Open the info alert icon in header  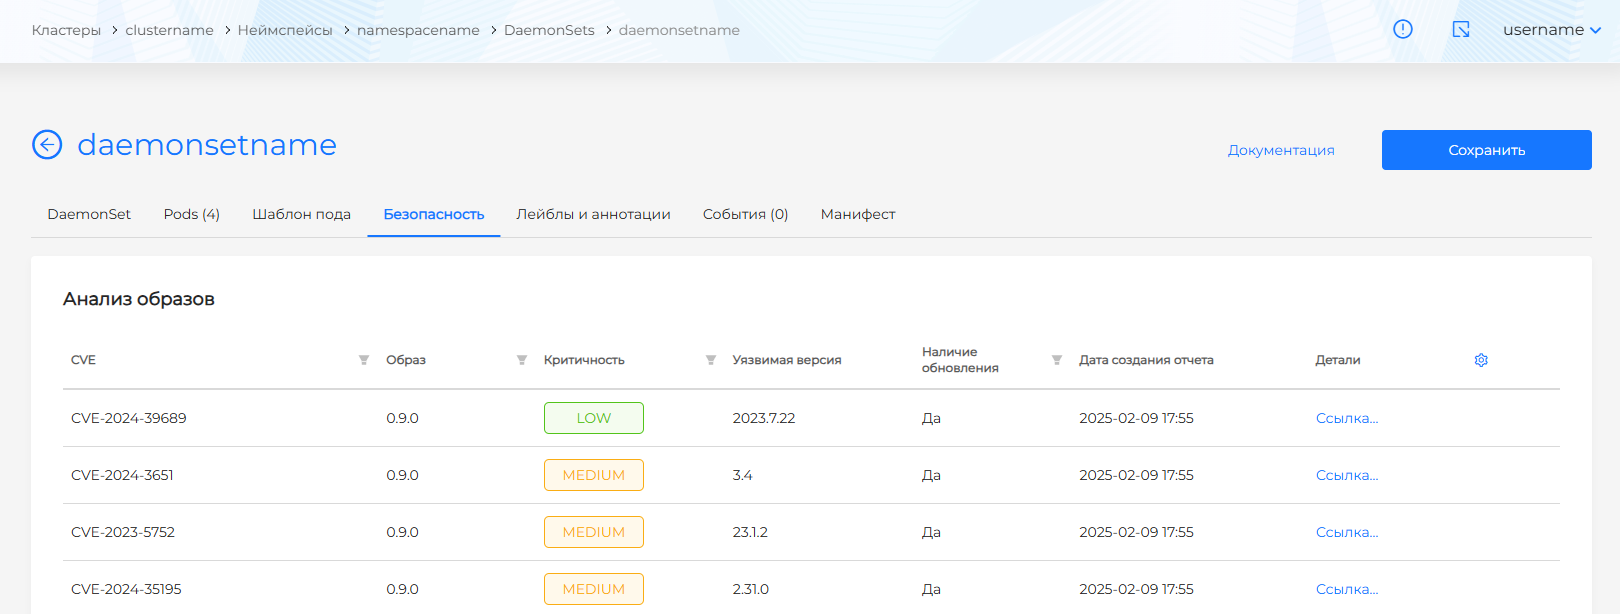click(1403, 30)
